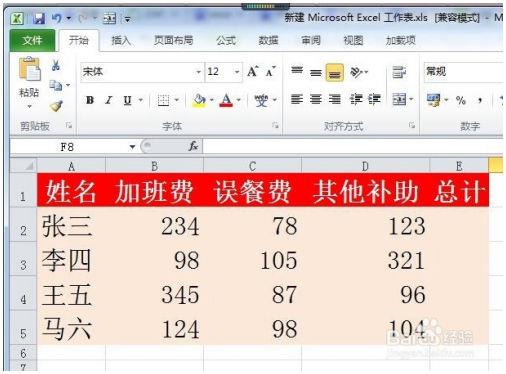Toggle Bold formatting
Screen dimensions: 506x374
point(90,100)
